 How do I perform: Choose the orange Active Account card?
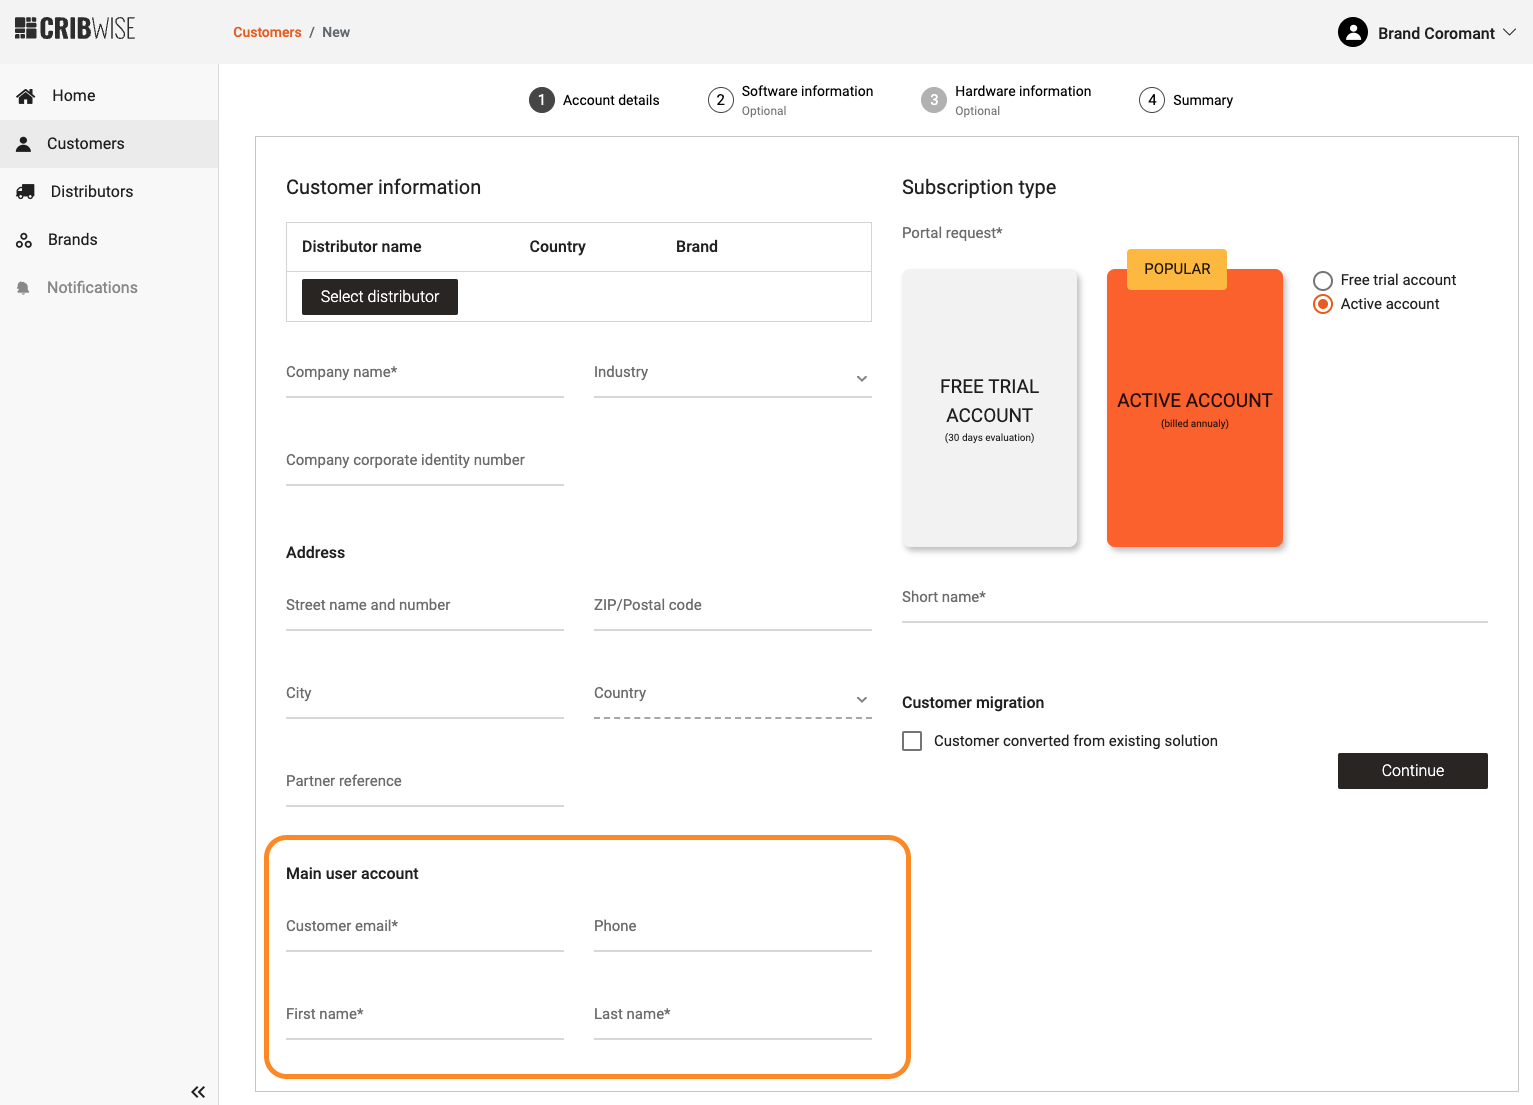coord(1194,408)
